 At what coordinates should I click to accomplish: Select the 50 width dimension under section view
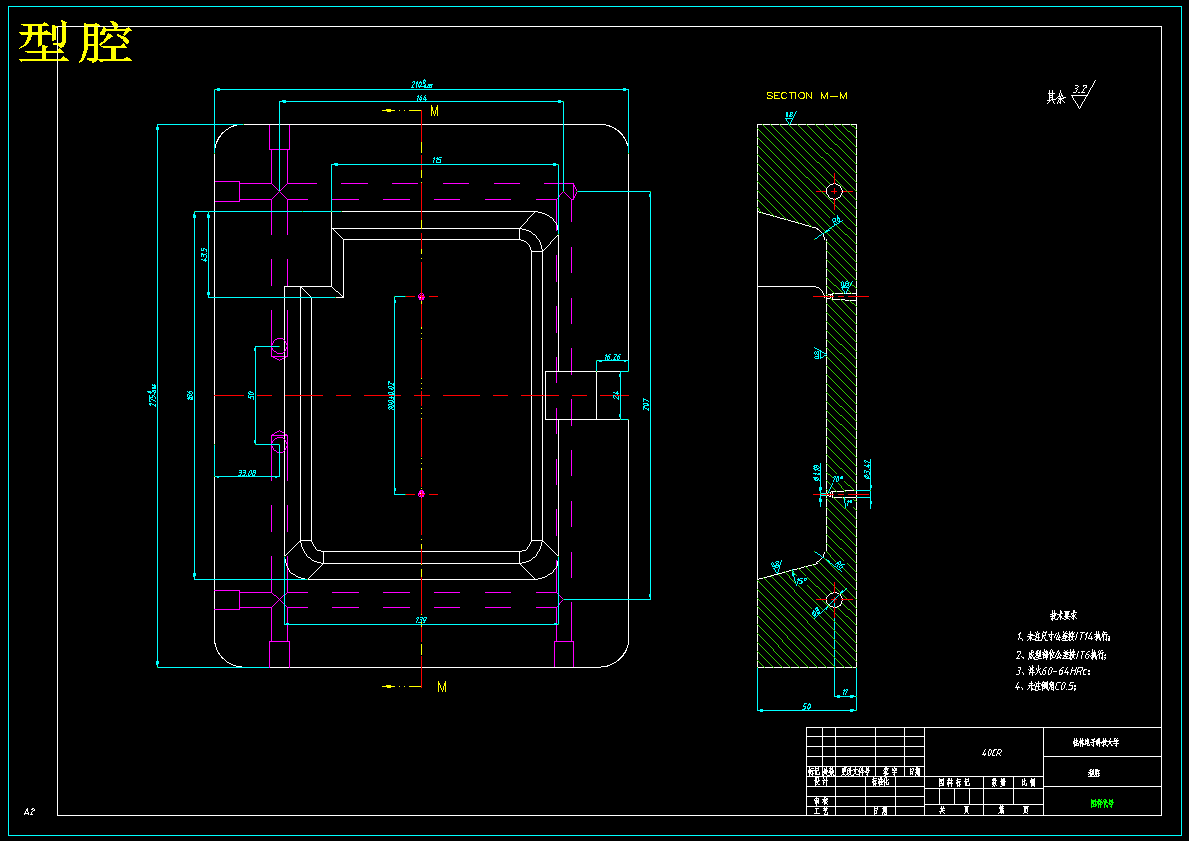806,707
